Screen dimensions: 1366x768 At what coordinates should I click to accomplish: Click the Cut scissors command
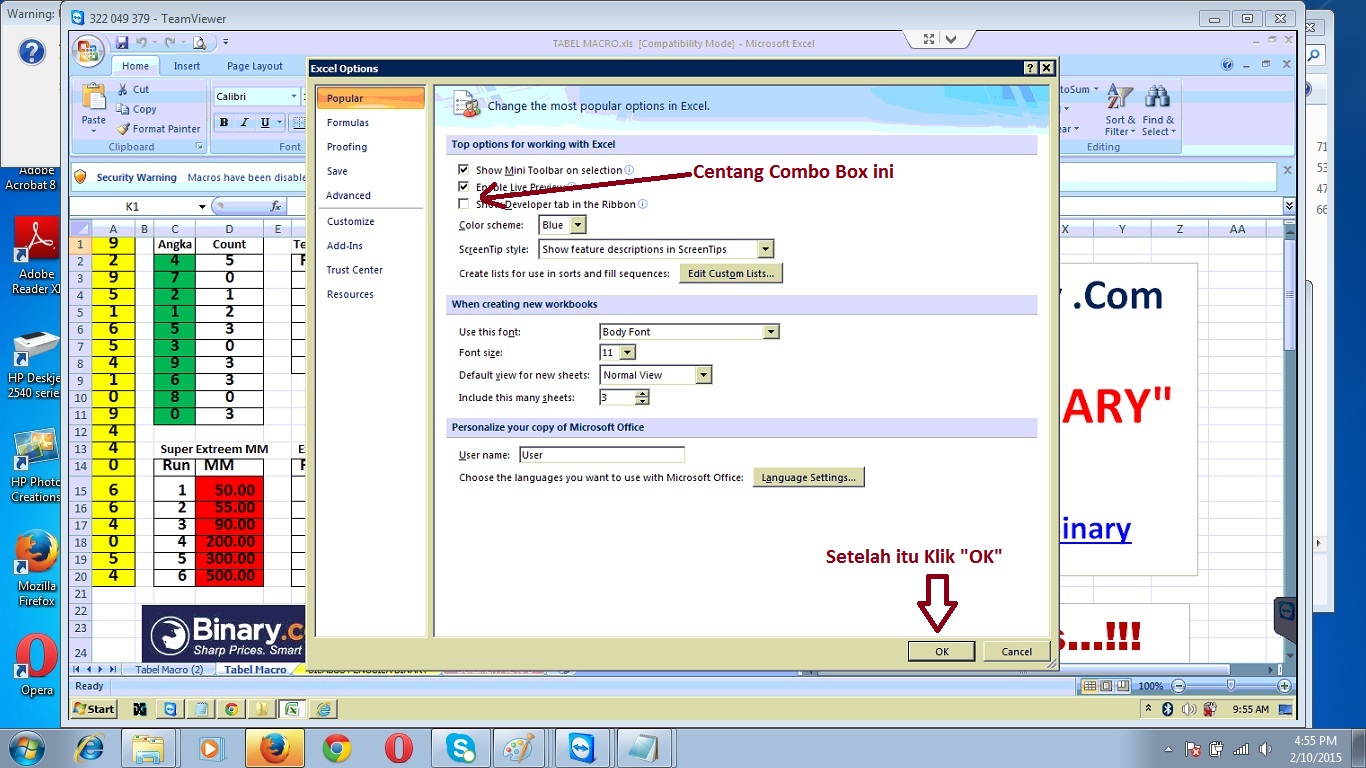coord(133,89)
